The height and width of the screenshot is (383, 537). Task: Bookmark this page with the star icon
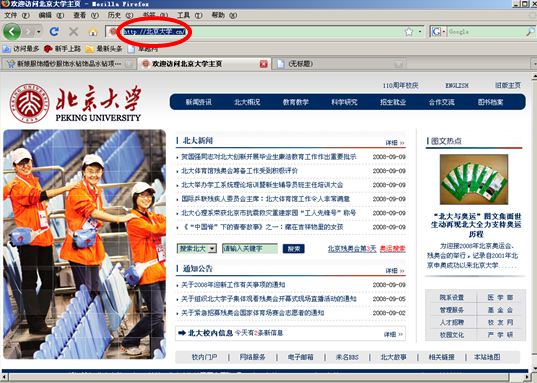[409, 32]
